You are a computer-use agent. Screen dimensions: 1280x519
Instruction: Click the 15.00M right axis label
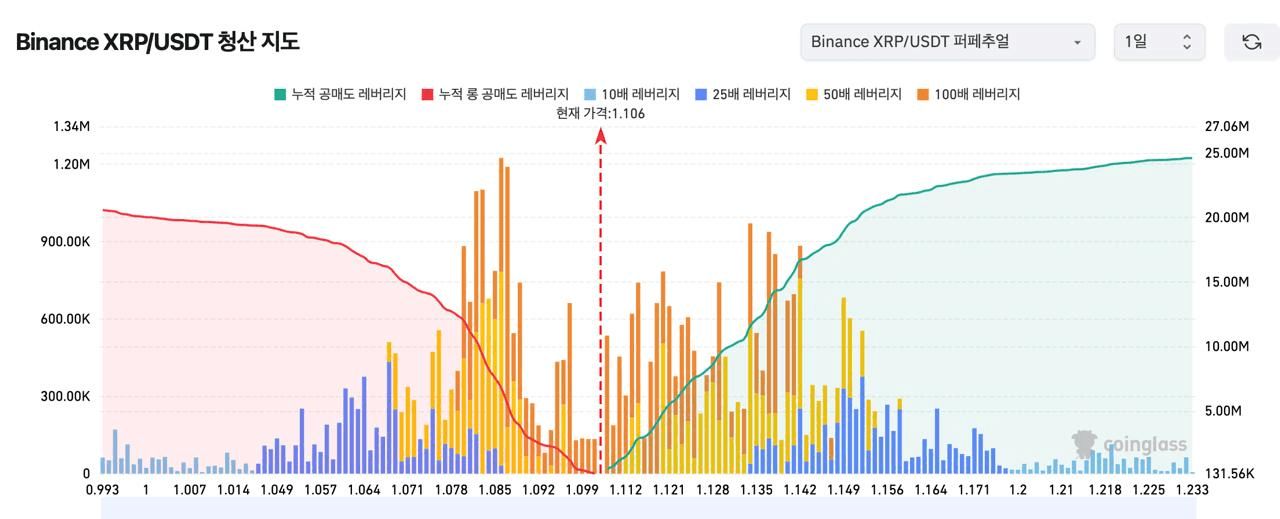coord(1227,282)
